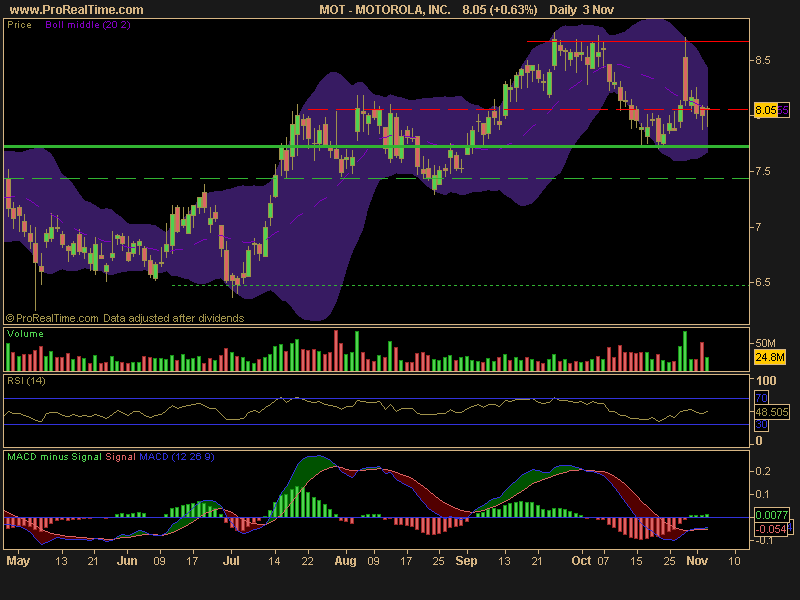800x600 pixels.
Task: Click the 8.05 (+0.63%) quote in header
Action: click(x=499, y=10)
